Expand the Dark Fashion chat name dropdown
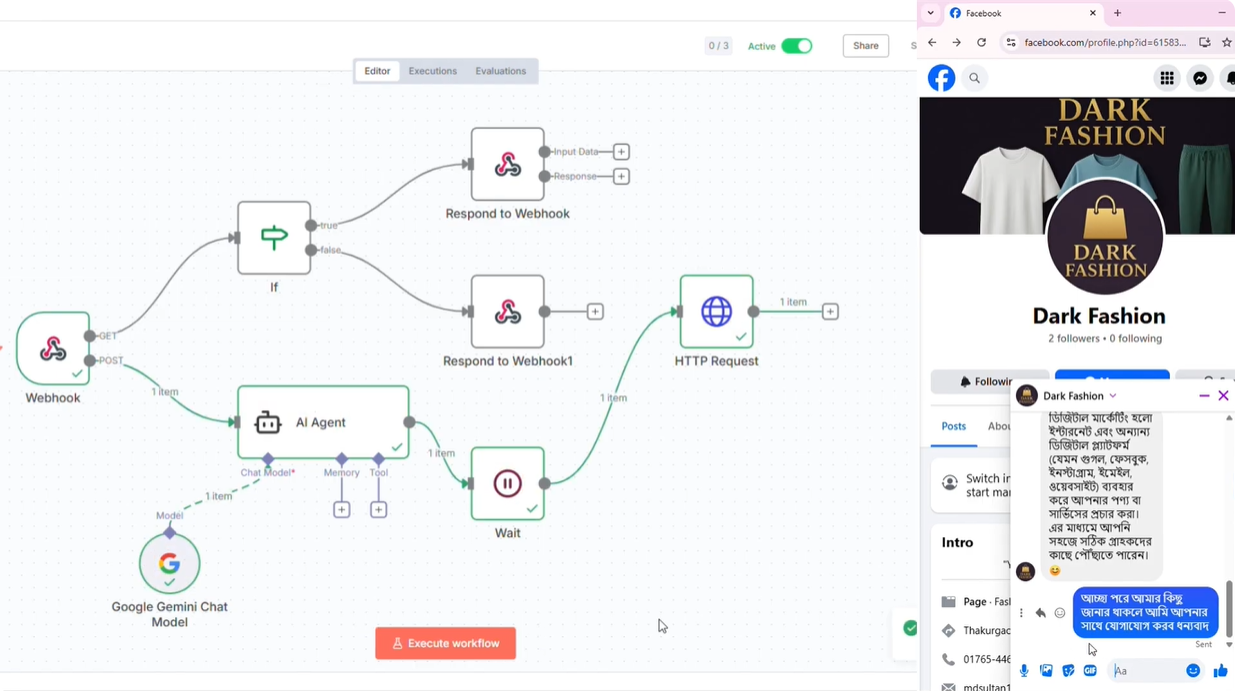Image resolution: width=1237 pixels, height=691 pixels. [x=1113, y=396]
